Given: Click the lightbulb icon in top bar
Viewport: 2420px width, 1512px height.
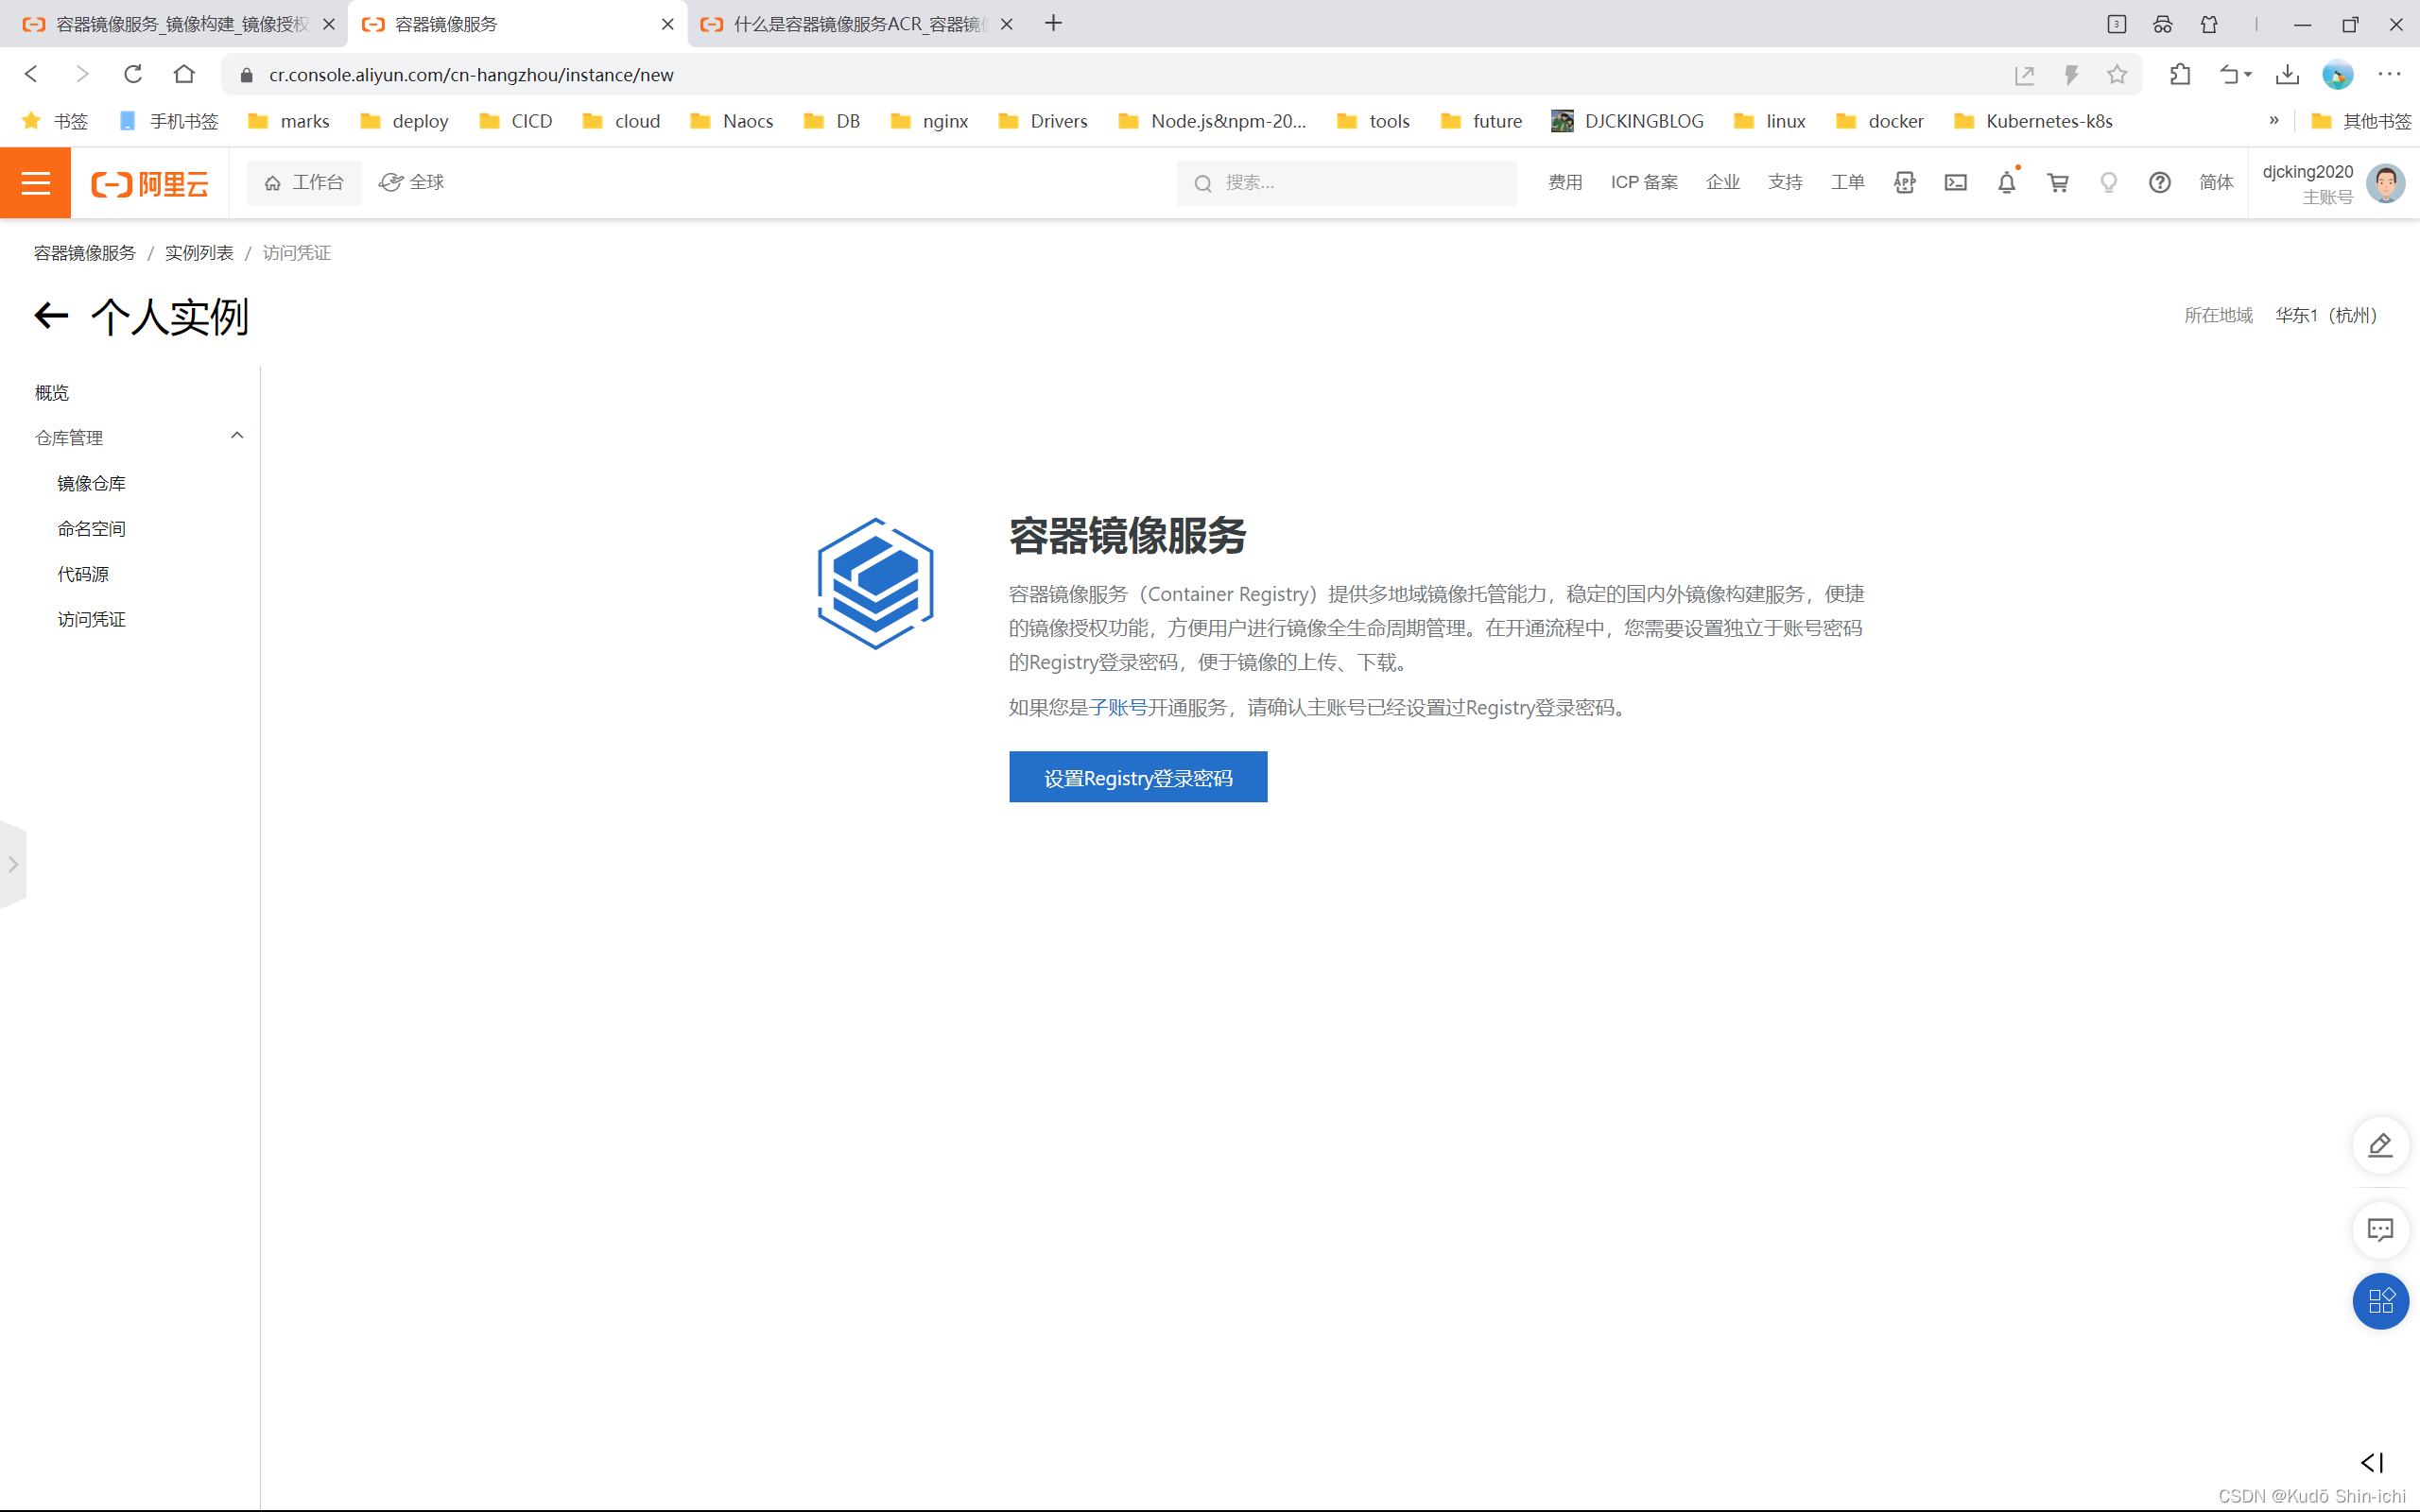Looking at the screenshot, I should [2108, 182].
